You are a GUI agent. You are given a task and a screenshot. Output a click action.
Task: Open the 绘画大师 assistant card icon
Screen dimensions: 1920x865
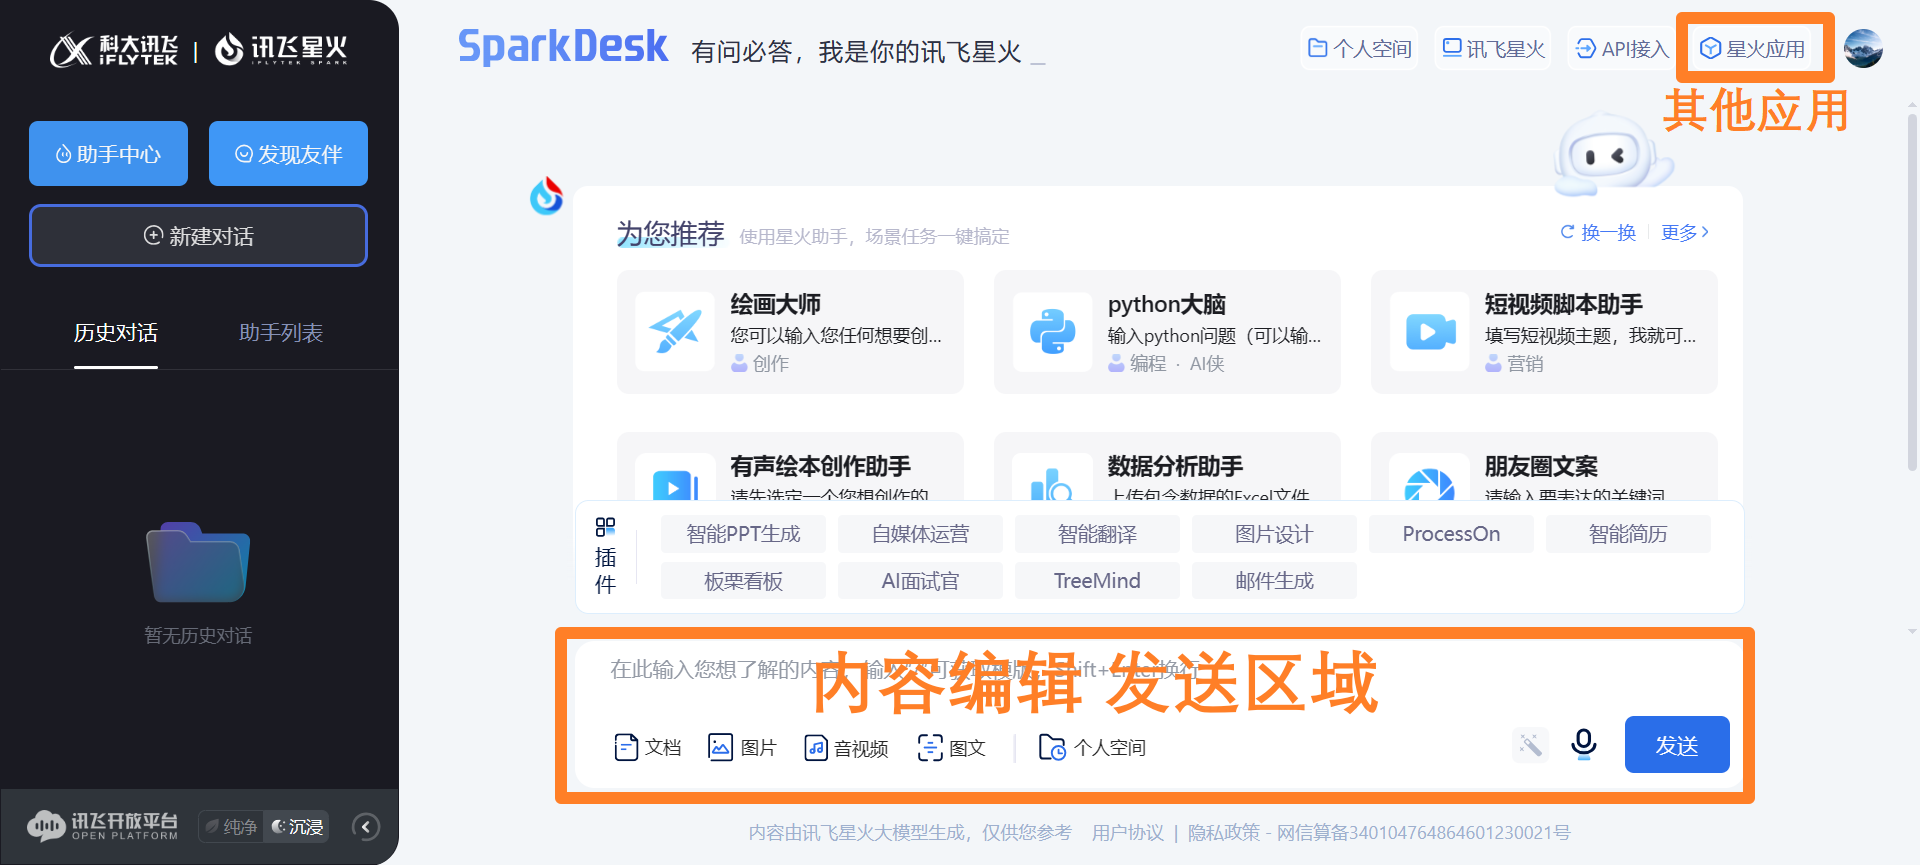pos(675,332)
